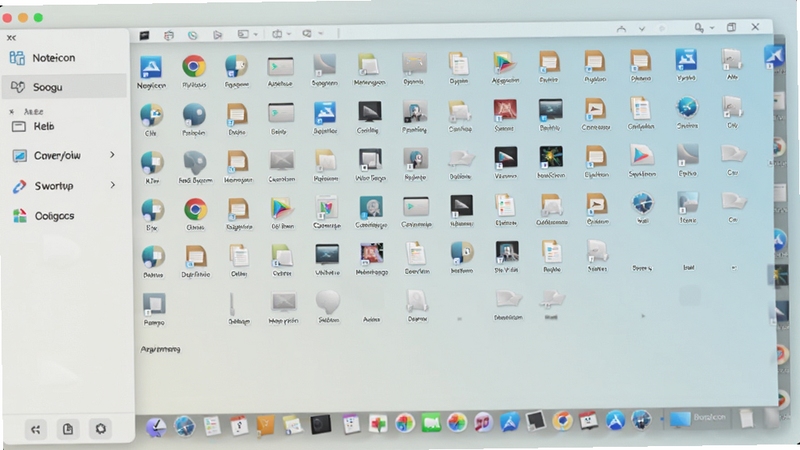Select the Sooqu sidebar entry

[x=64, y=87]
